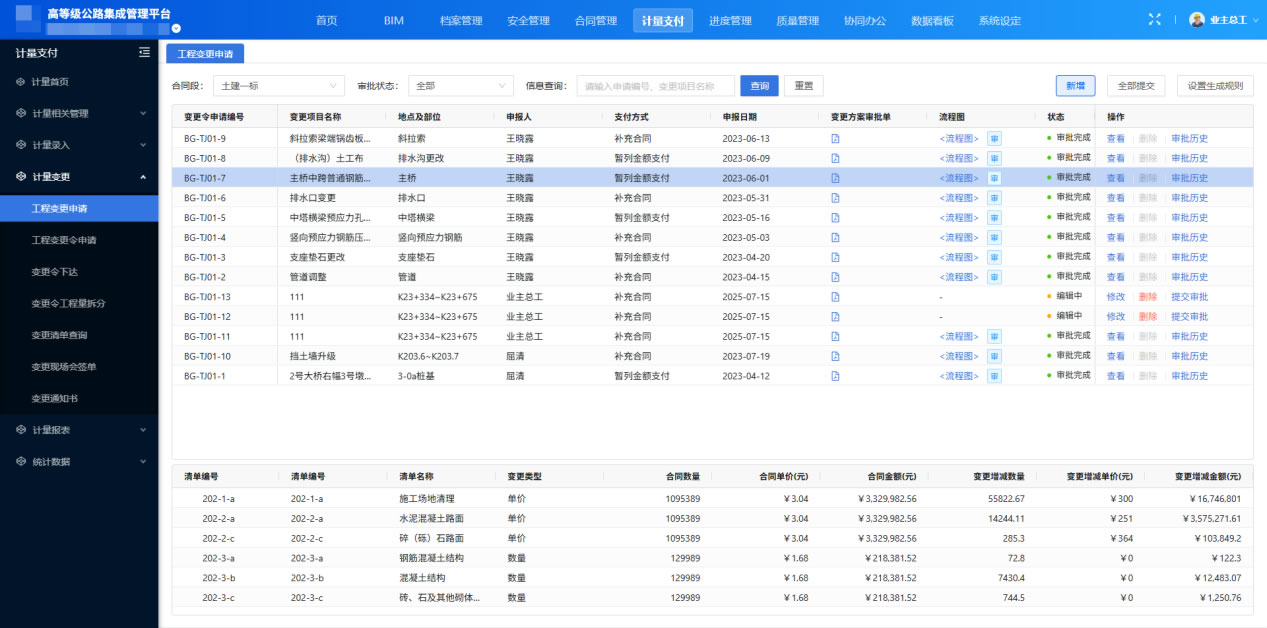This screenshot has width=1267, height=628.
Task: Expand the 计量相关管理 sidebar menu
Action: click(79, 113)
